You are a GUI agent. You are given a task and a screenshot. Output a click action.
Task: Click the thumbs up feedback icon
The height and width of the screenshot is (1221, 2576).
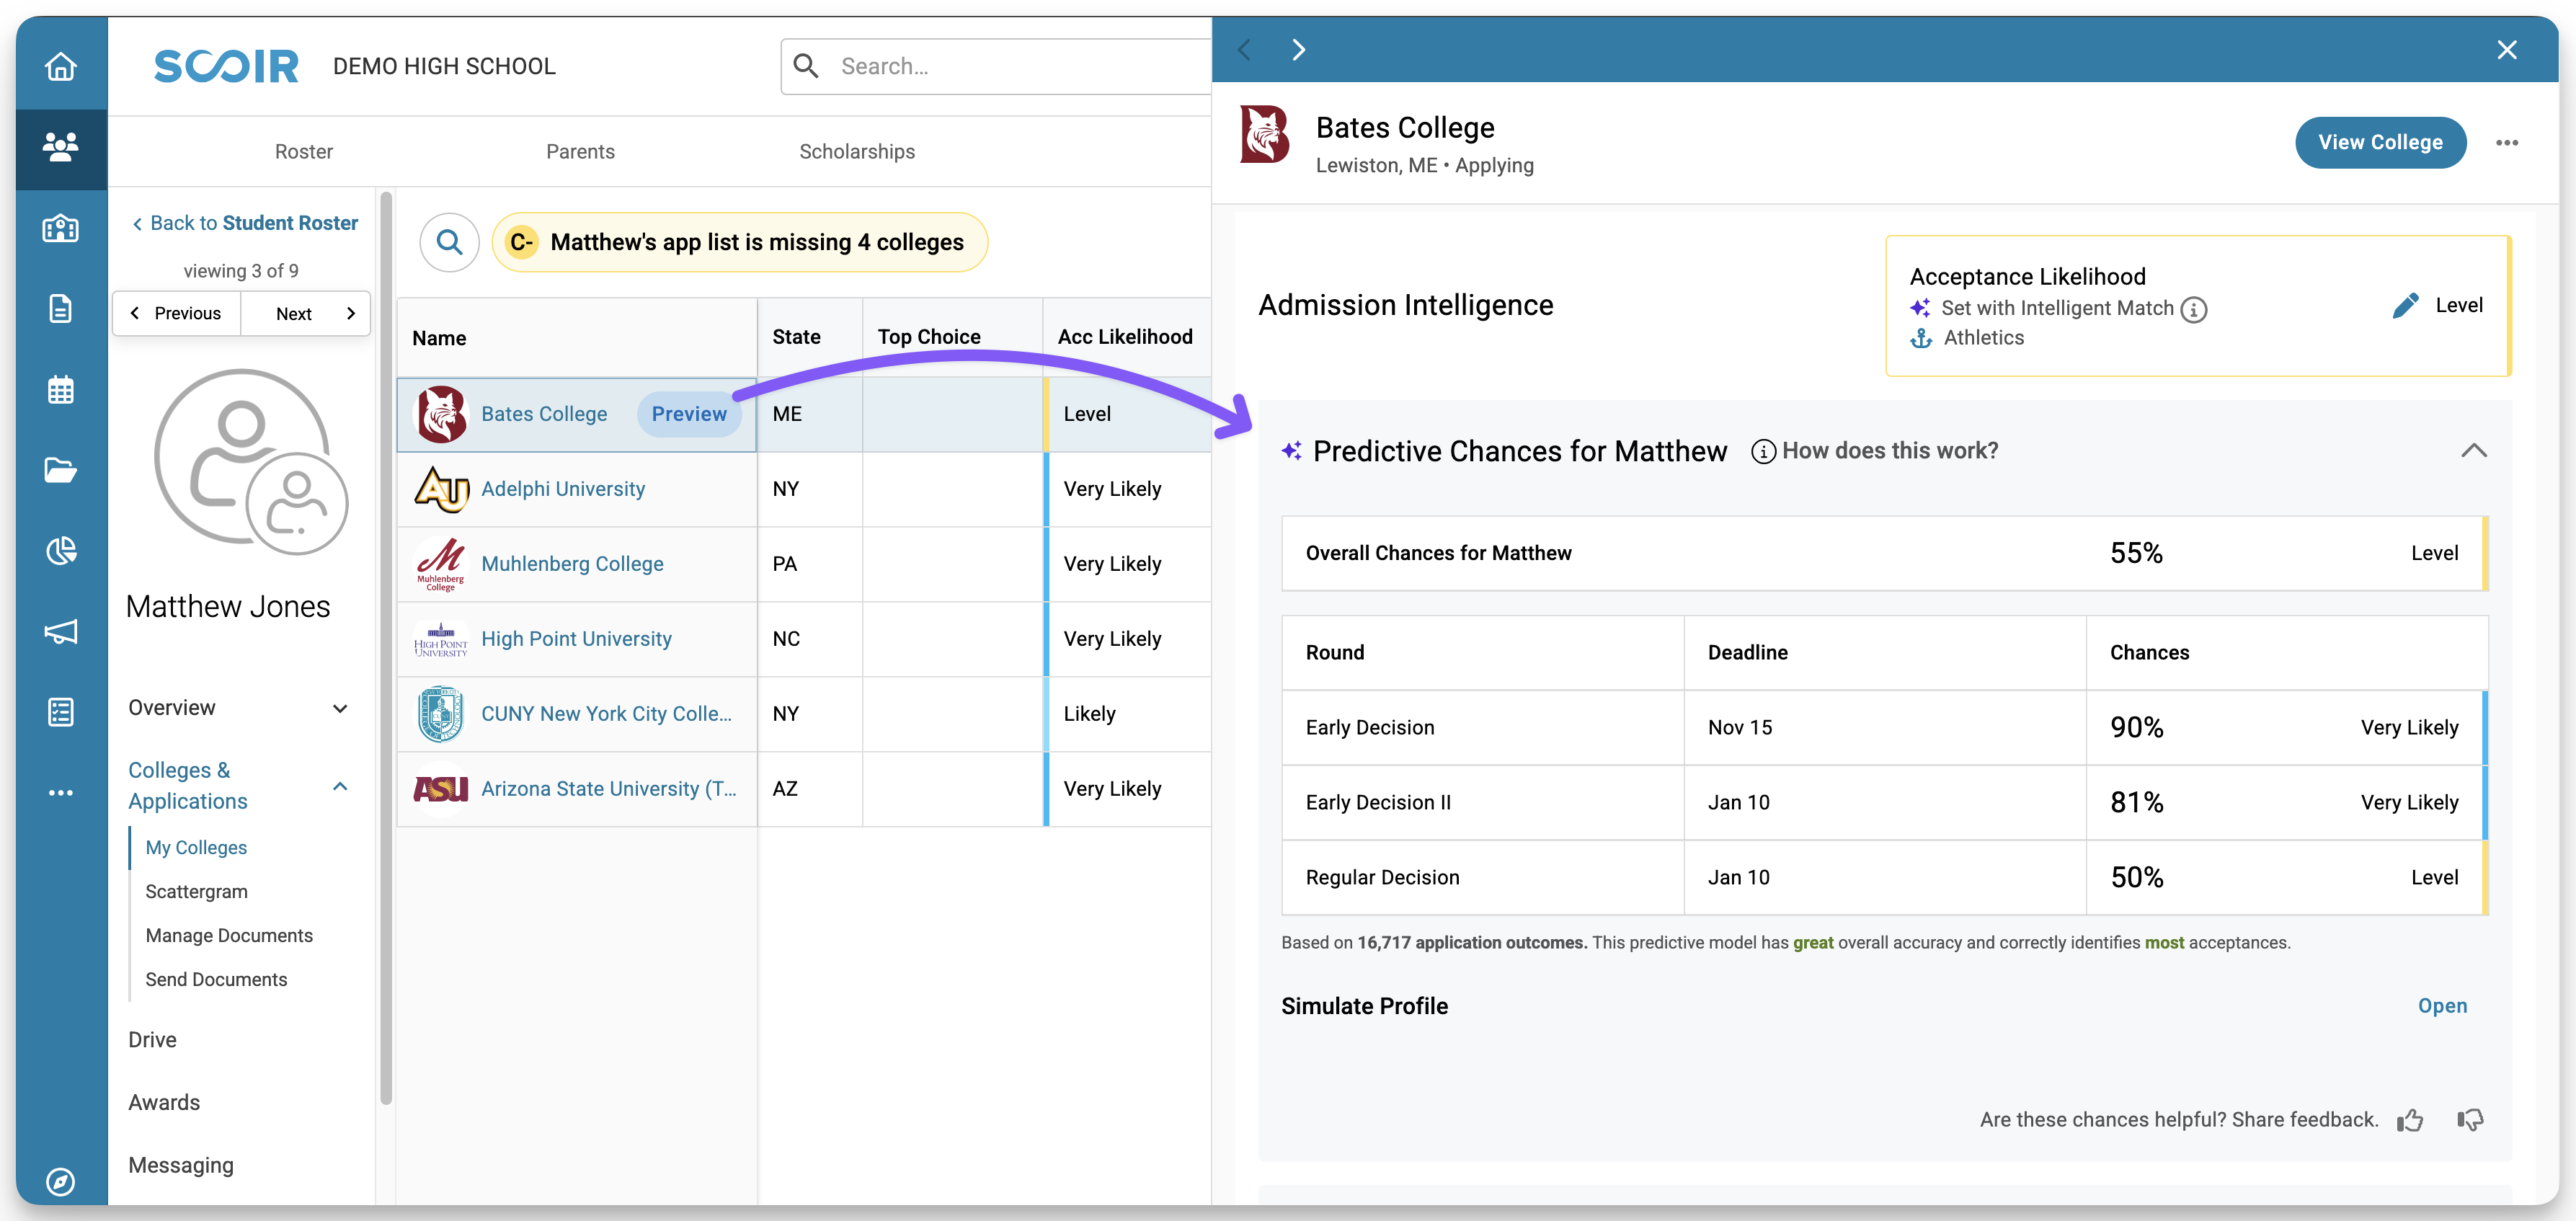[x=2411, y=1120]
